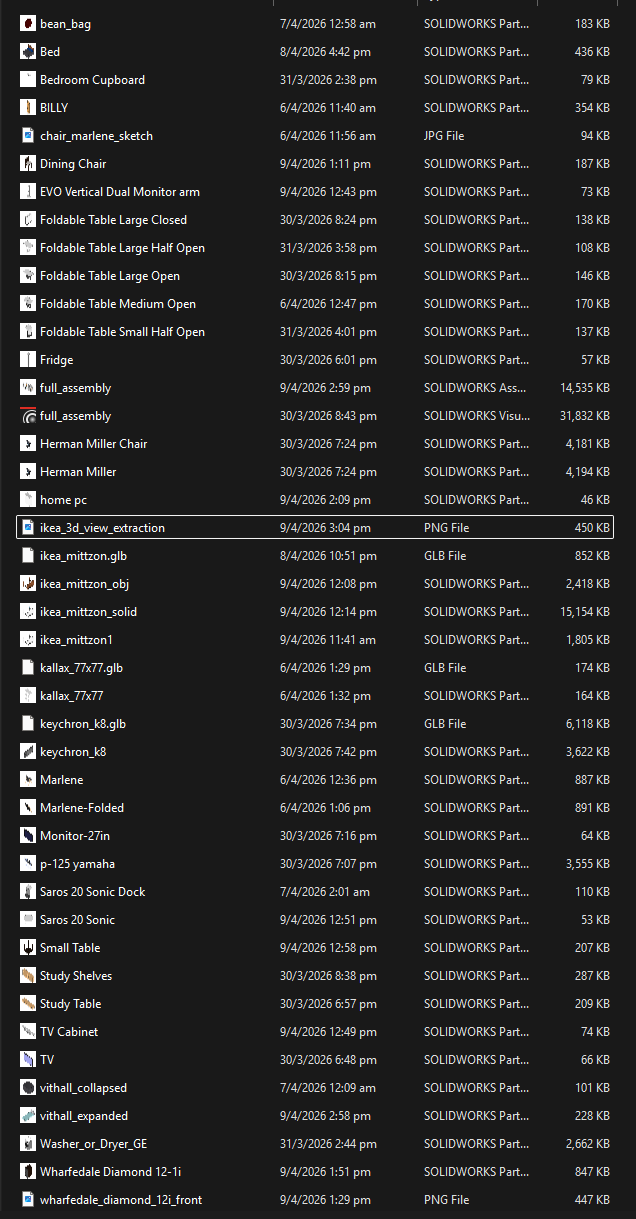
Task: Click the Washer_or_Dryer_GE file icon
Action: coord(28,1143)
